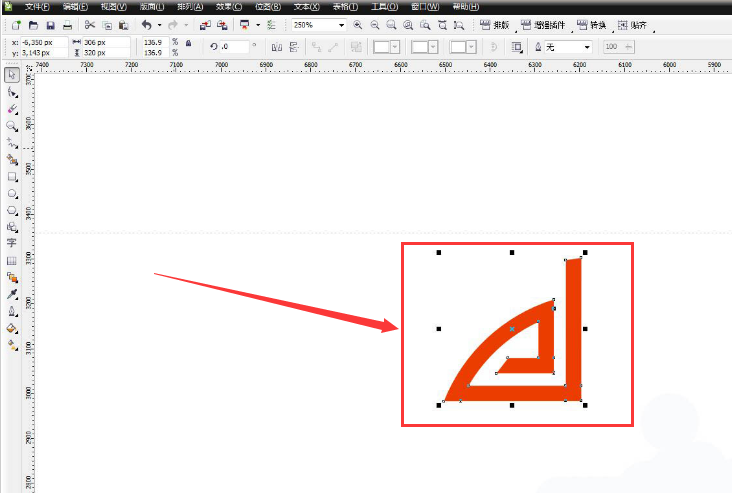
Task: Select the Shape edit tool
Action: tap(12, 92)
